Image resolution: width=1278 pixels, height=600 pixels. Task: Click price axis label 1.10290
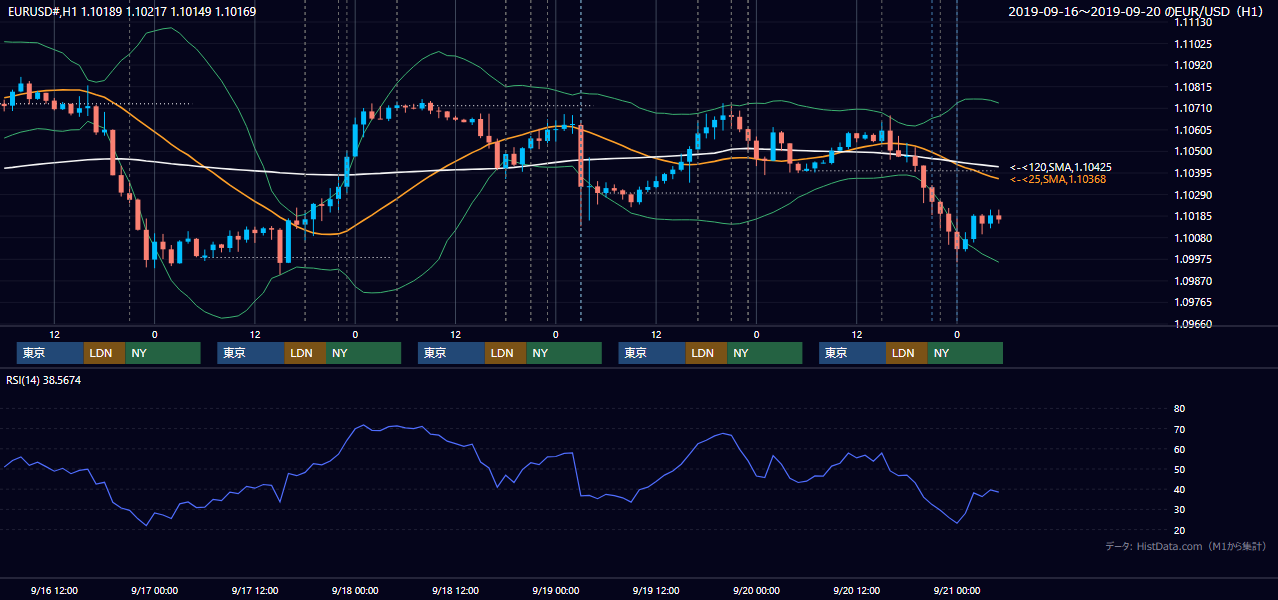[x=1194, y=195]
